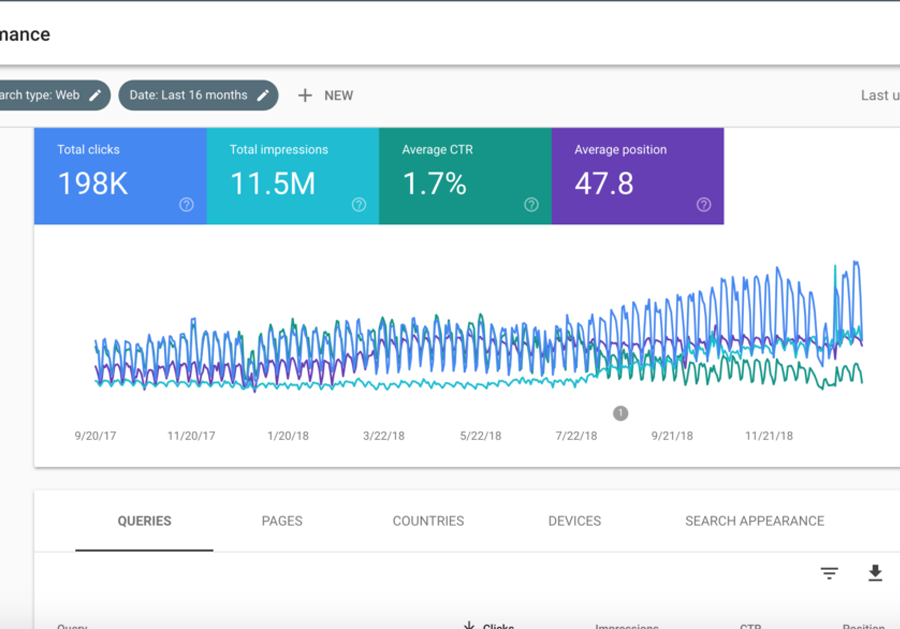The width and height of the screenshot is (900, 629).
Task: Edit the Date: Last 16 months filter
Action: pos(263,95)
